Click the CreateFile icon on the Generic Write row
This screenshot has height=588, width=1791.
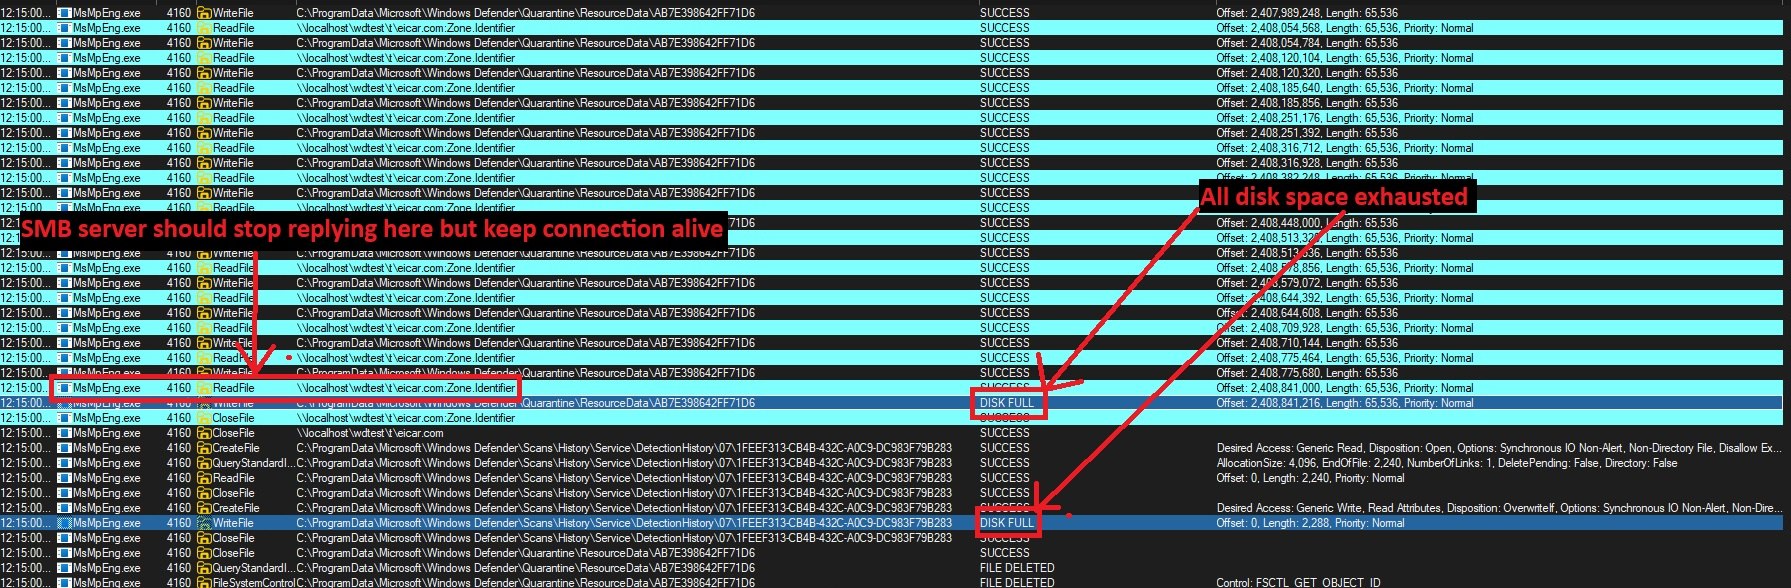pyautogui.click(x=204, y=508)
